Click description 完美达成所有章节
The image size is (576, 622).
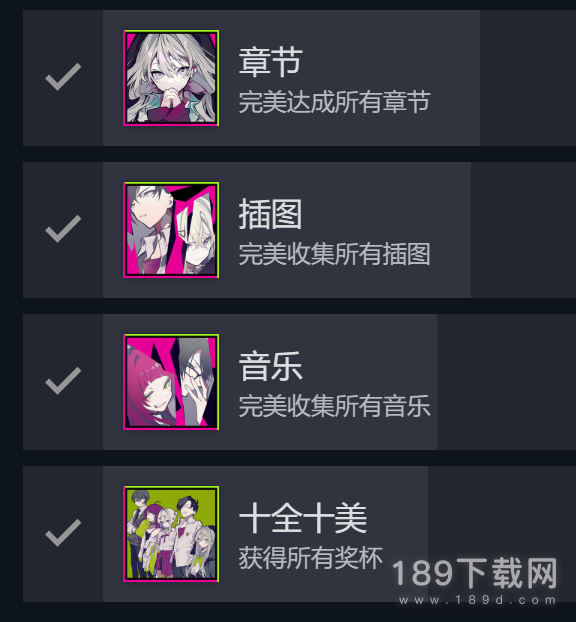[334, 102]
